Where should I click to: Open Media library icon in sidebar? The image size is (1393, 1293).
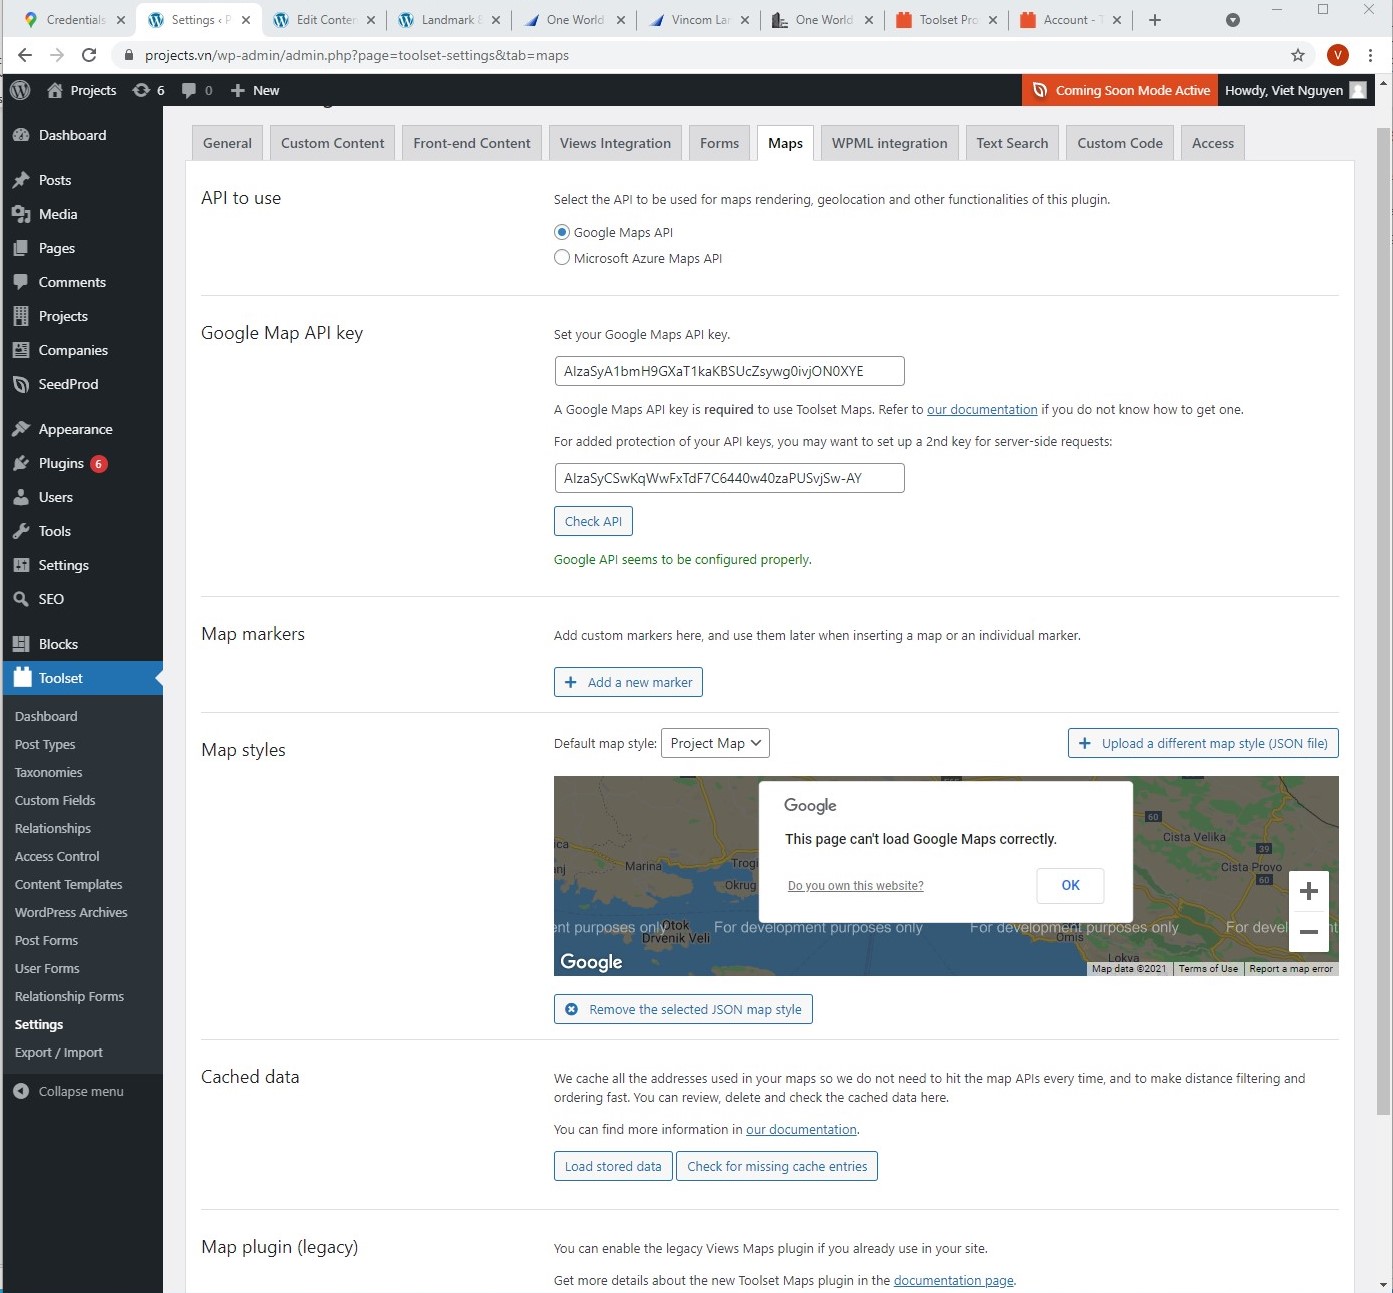pos(21,214)
